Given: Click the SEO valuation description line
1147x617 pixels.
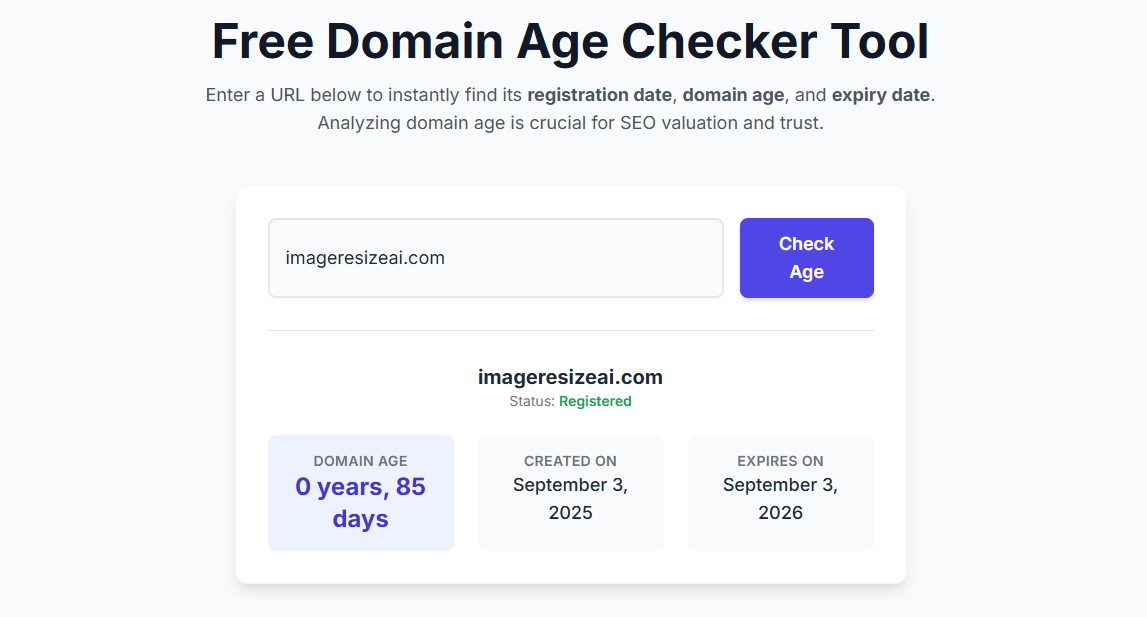Looking at the screenshot, I should (569, 122).
